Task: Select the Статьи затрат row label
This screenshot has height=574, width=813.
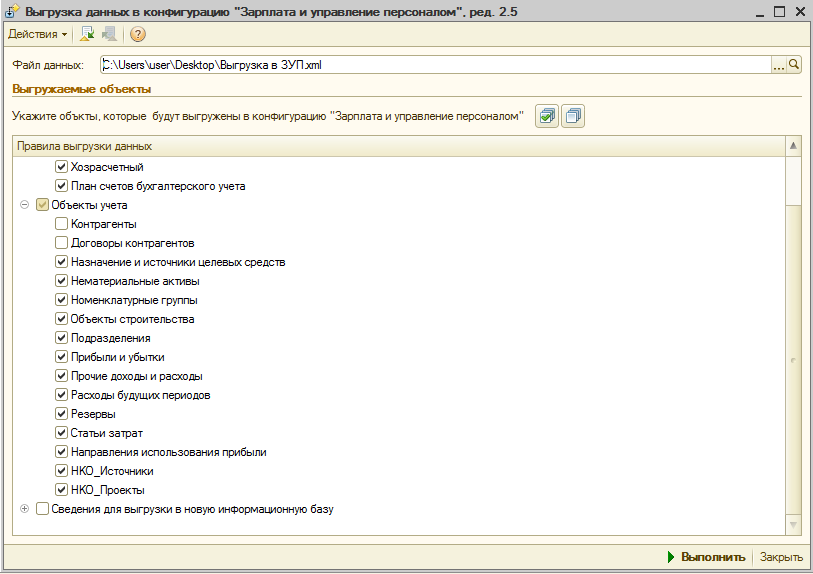Action: click(106, 433)
